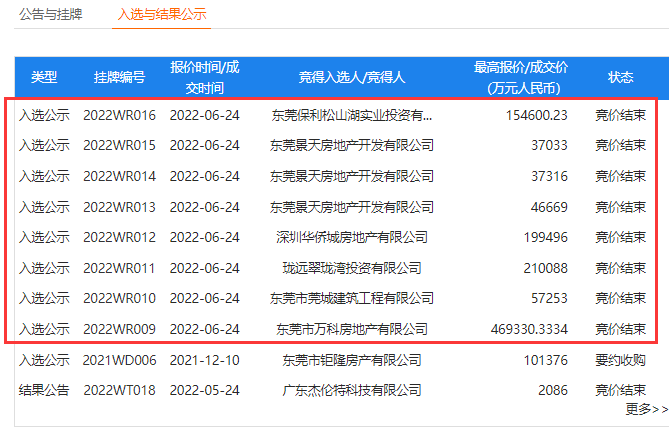The width and height of the screenshot is (669, 432).
Task: Click the price 37033
Action: [550, 145]
